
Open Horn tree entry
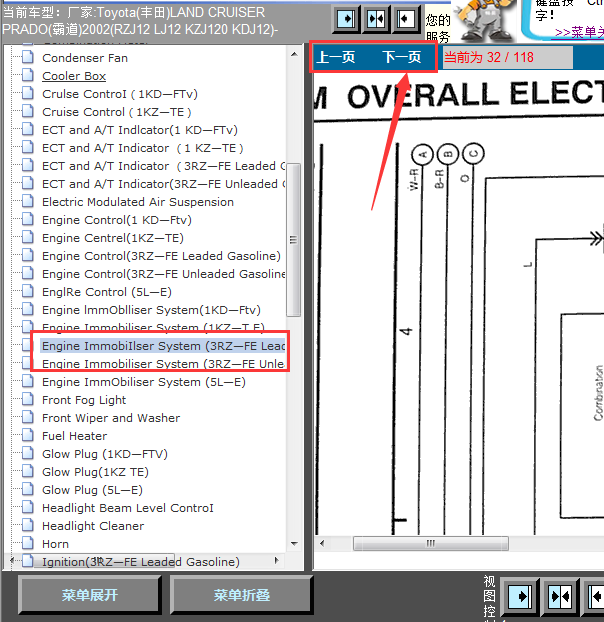56,544
